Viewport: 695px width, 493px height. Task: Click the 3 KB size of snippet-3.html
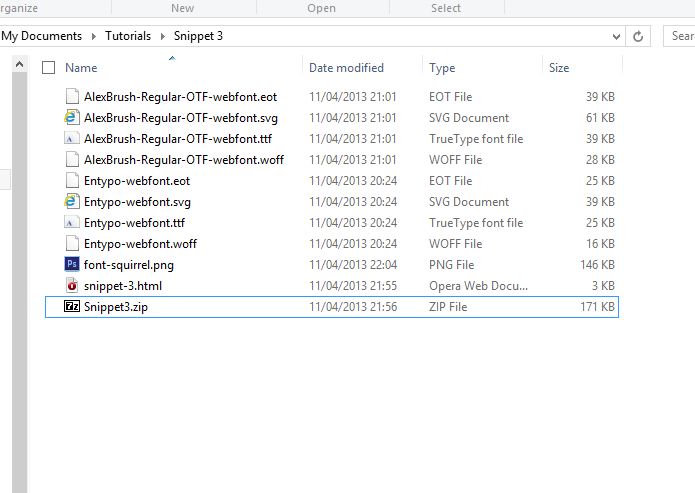click(x=603, y=286)
